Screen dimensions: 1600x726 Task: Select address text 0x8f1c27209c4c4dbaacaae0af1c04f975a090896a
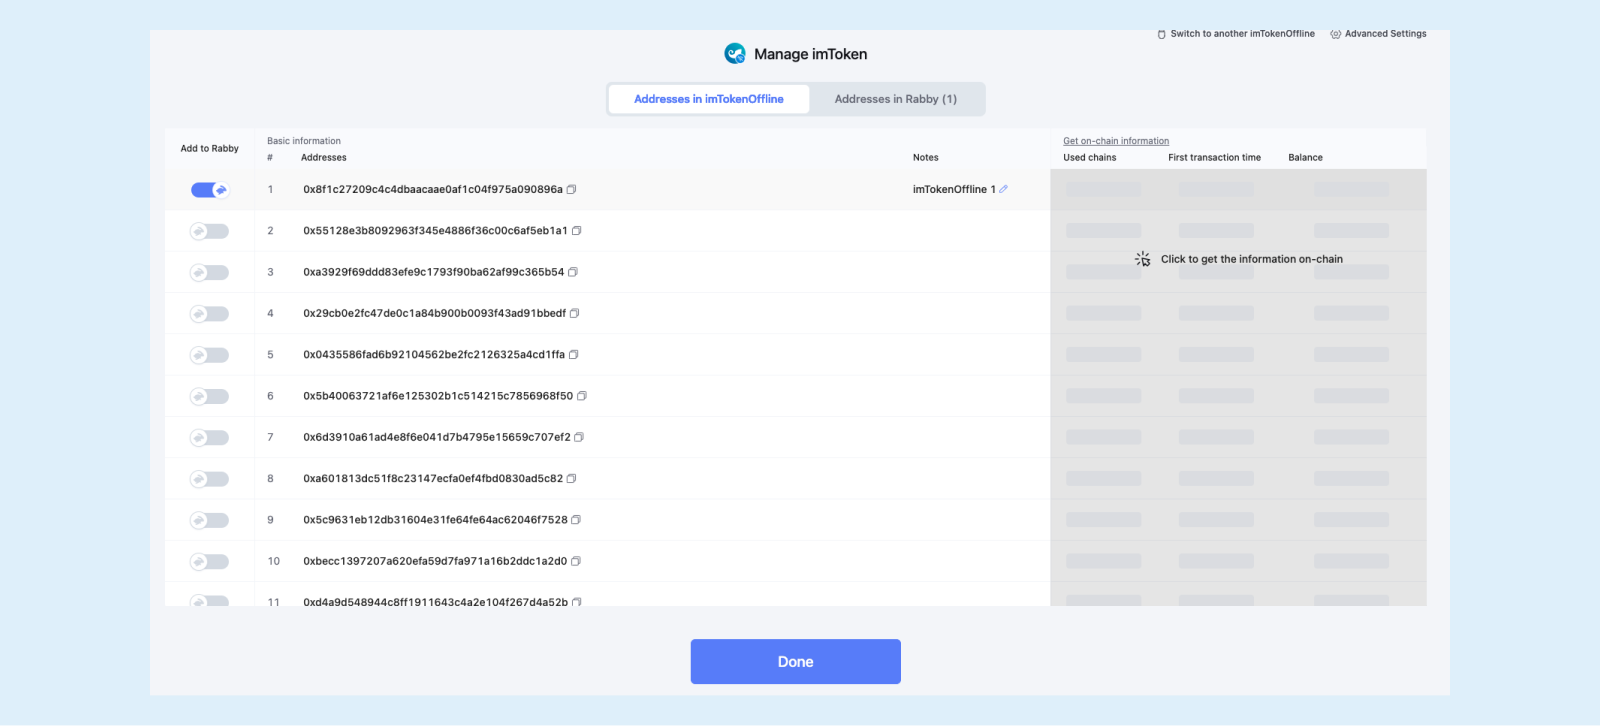click(x=433, y=189)
